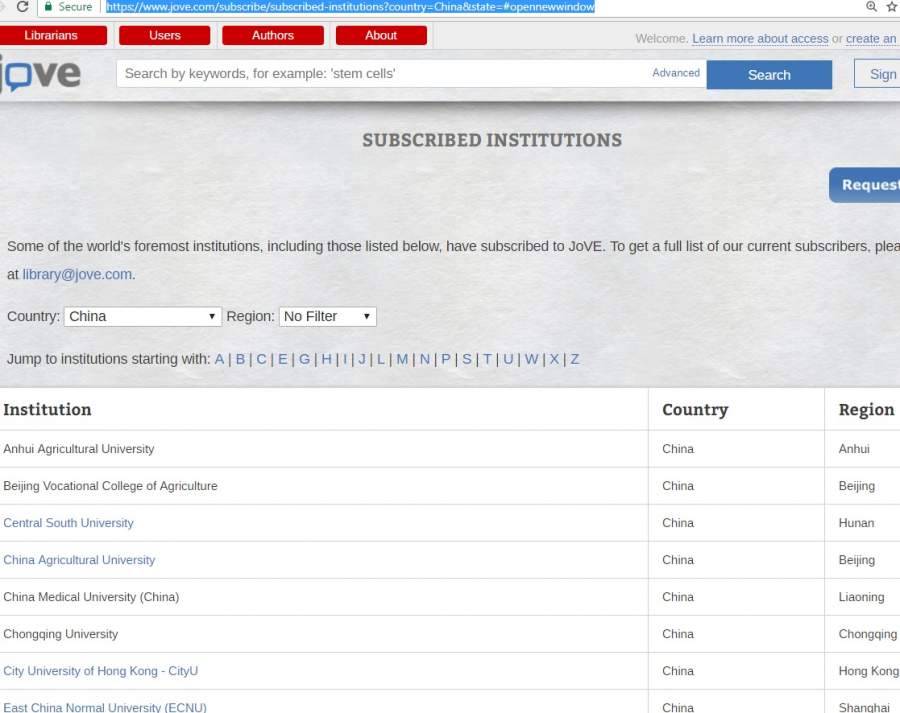Open East China Normal University (ECNU) link
This screenshot has height=713, width=900.
pos(105,707)
